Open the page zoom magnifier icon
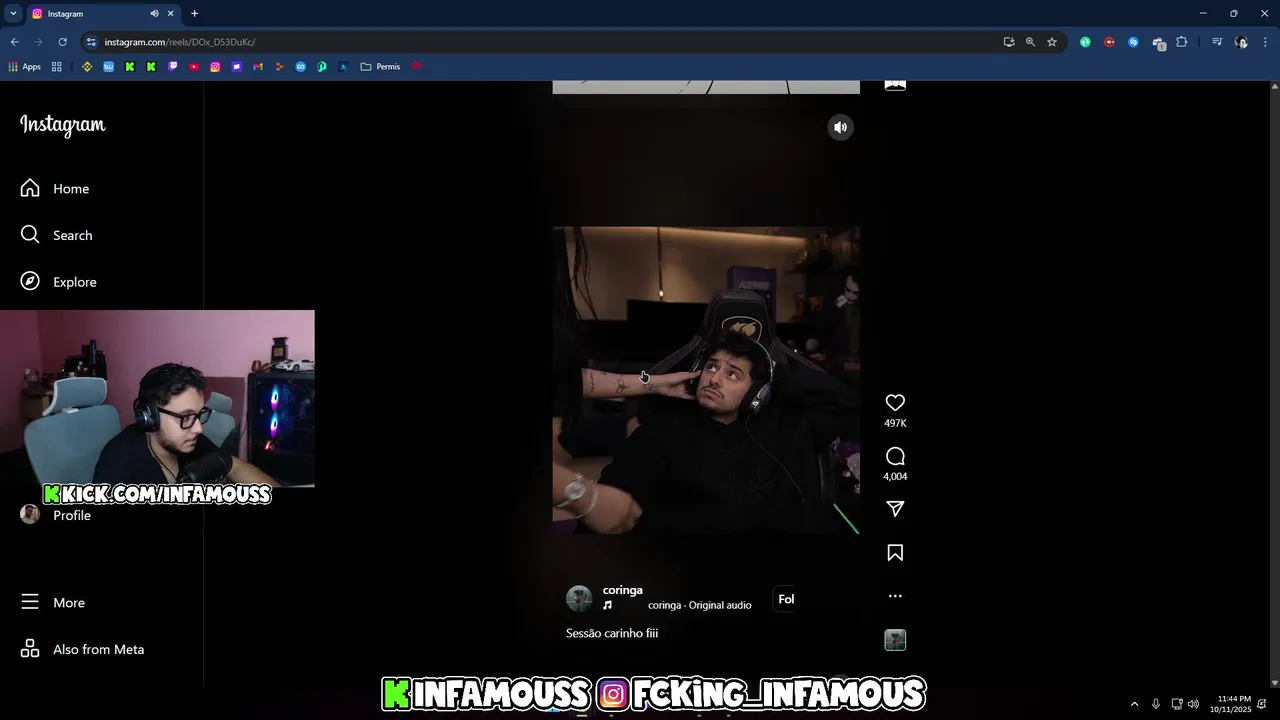The image size is (1280, 720). tap(1030, 42)
